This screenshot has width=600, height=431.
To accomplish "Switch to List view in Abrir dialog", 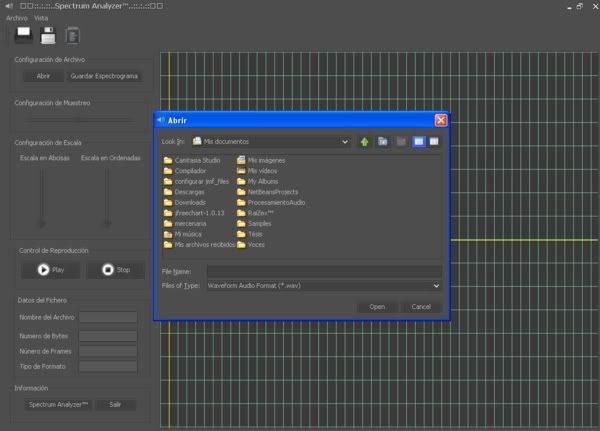I will pyautogui.click(x=419, y=142).
